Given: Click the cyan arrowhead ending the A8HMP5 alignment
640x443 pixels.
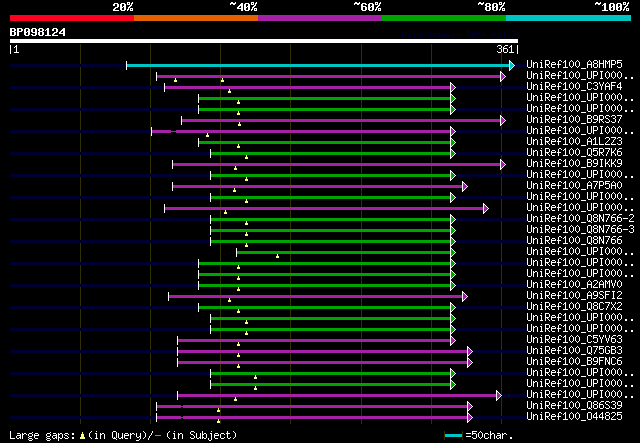Looking at the screenshot, I should [x=512, y=65].
